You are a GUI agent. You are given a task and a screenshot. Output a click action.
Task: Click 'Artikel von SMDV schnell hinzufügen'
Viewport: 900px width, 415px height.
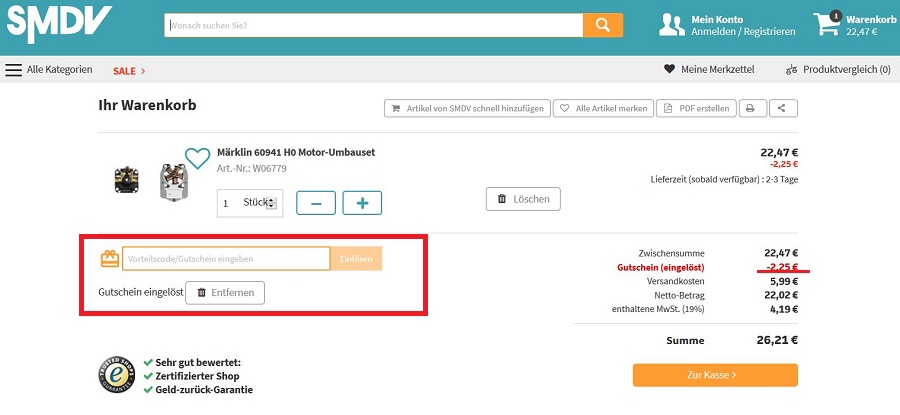coord(467,108)
